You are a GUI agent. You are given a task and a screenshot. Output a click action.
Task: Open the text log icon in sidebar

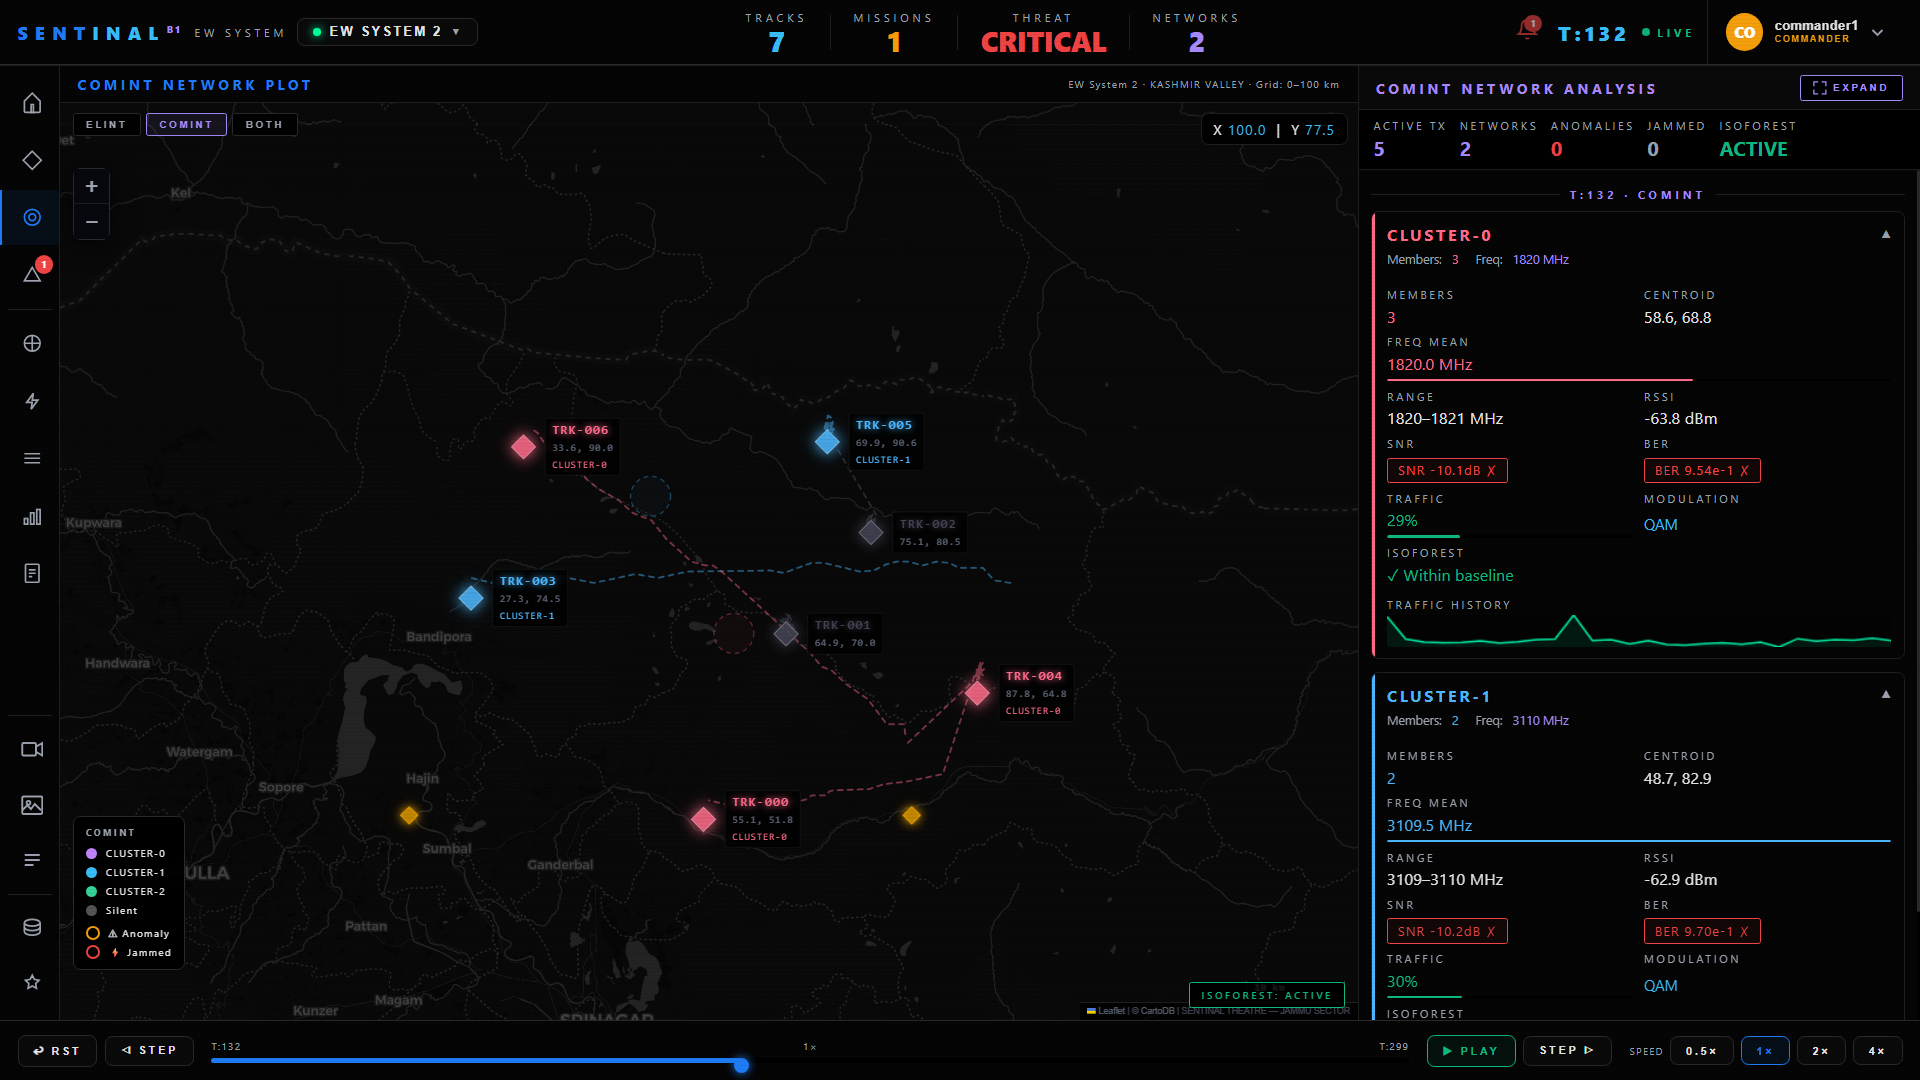tap(32, 860)
